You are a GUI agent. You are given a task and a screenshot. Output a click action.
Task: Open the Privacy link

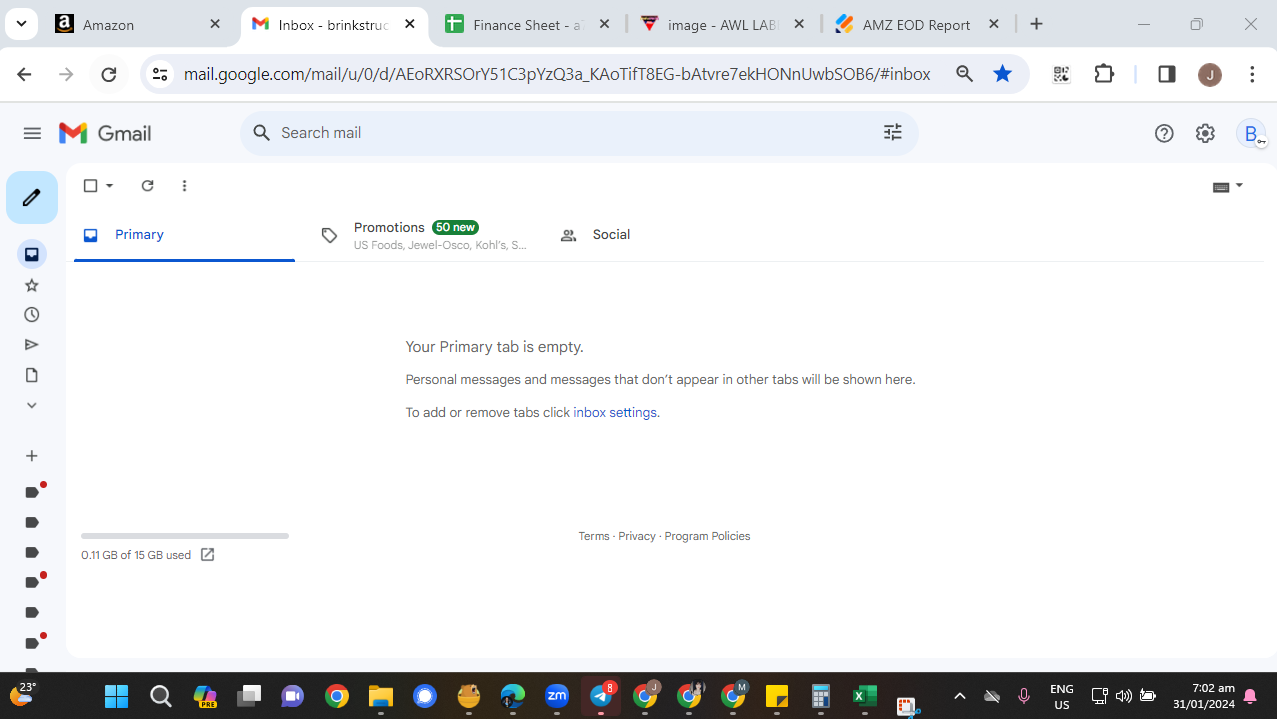tap(637, 536)
